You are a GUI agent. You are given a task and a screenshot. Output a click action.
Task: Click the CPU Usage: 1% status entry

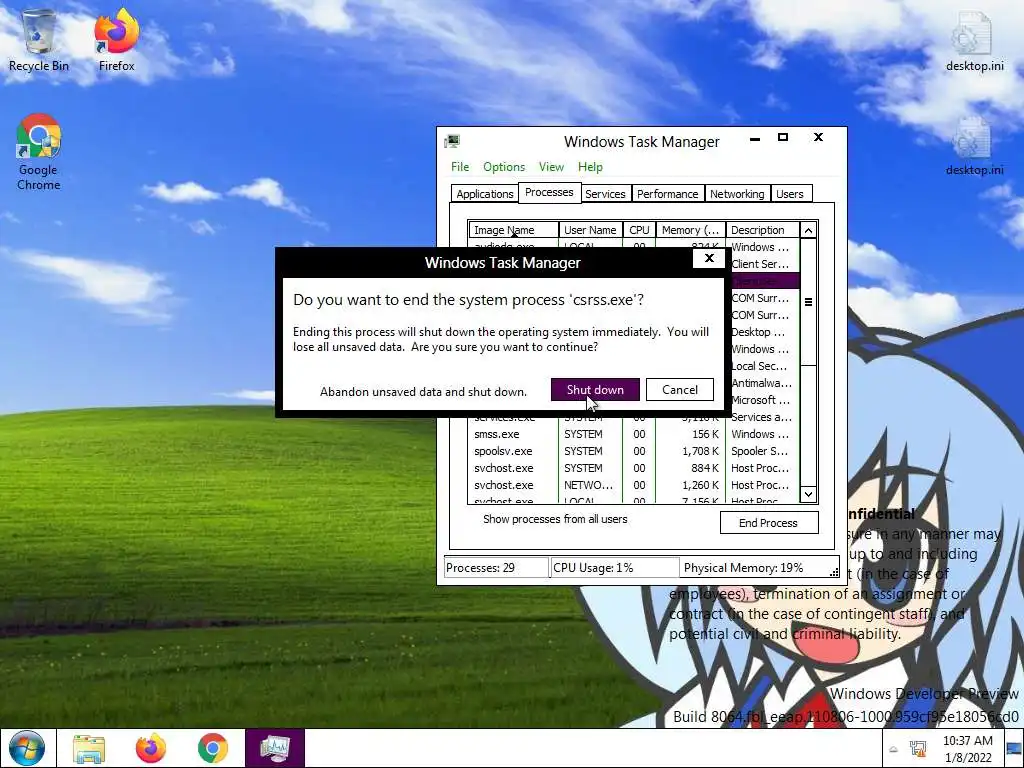(x=615, y=568)
